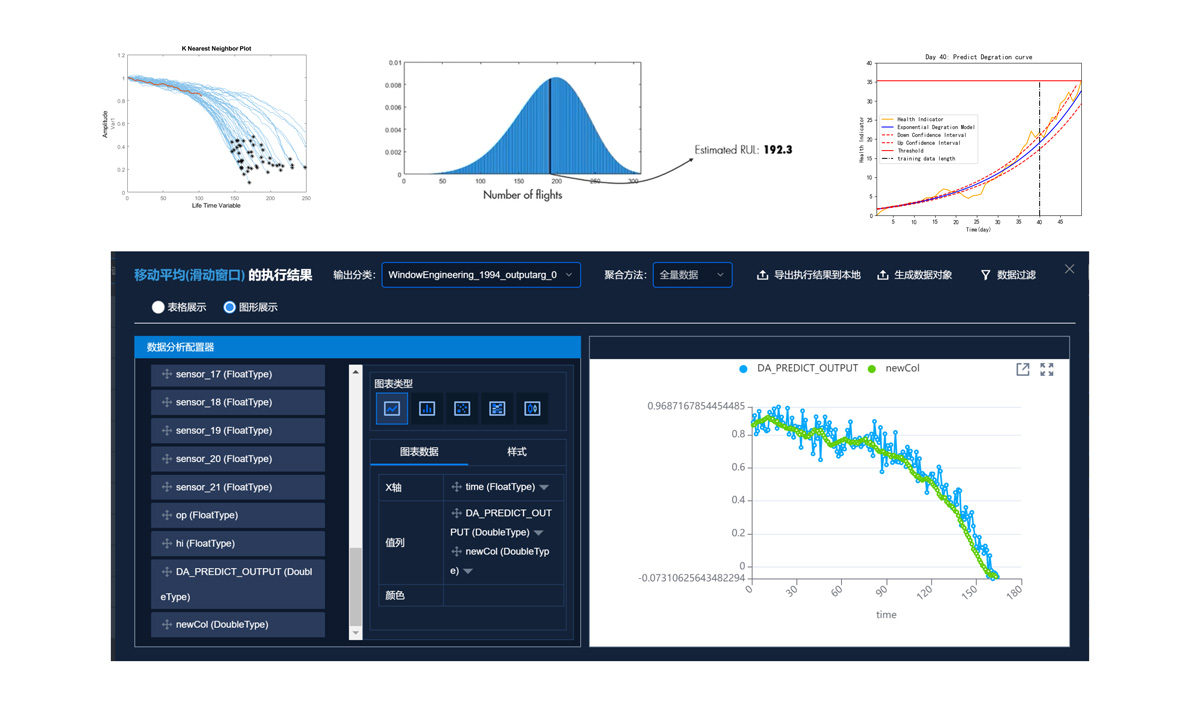This screenshot has width=1200, height=701.
Task: Select hi (FloatType) field
Action: pyautogui.click(x=238, y=543)
